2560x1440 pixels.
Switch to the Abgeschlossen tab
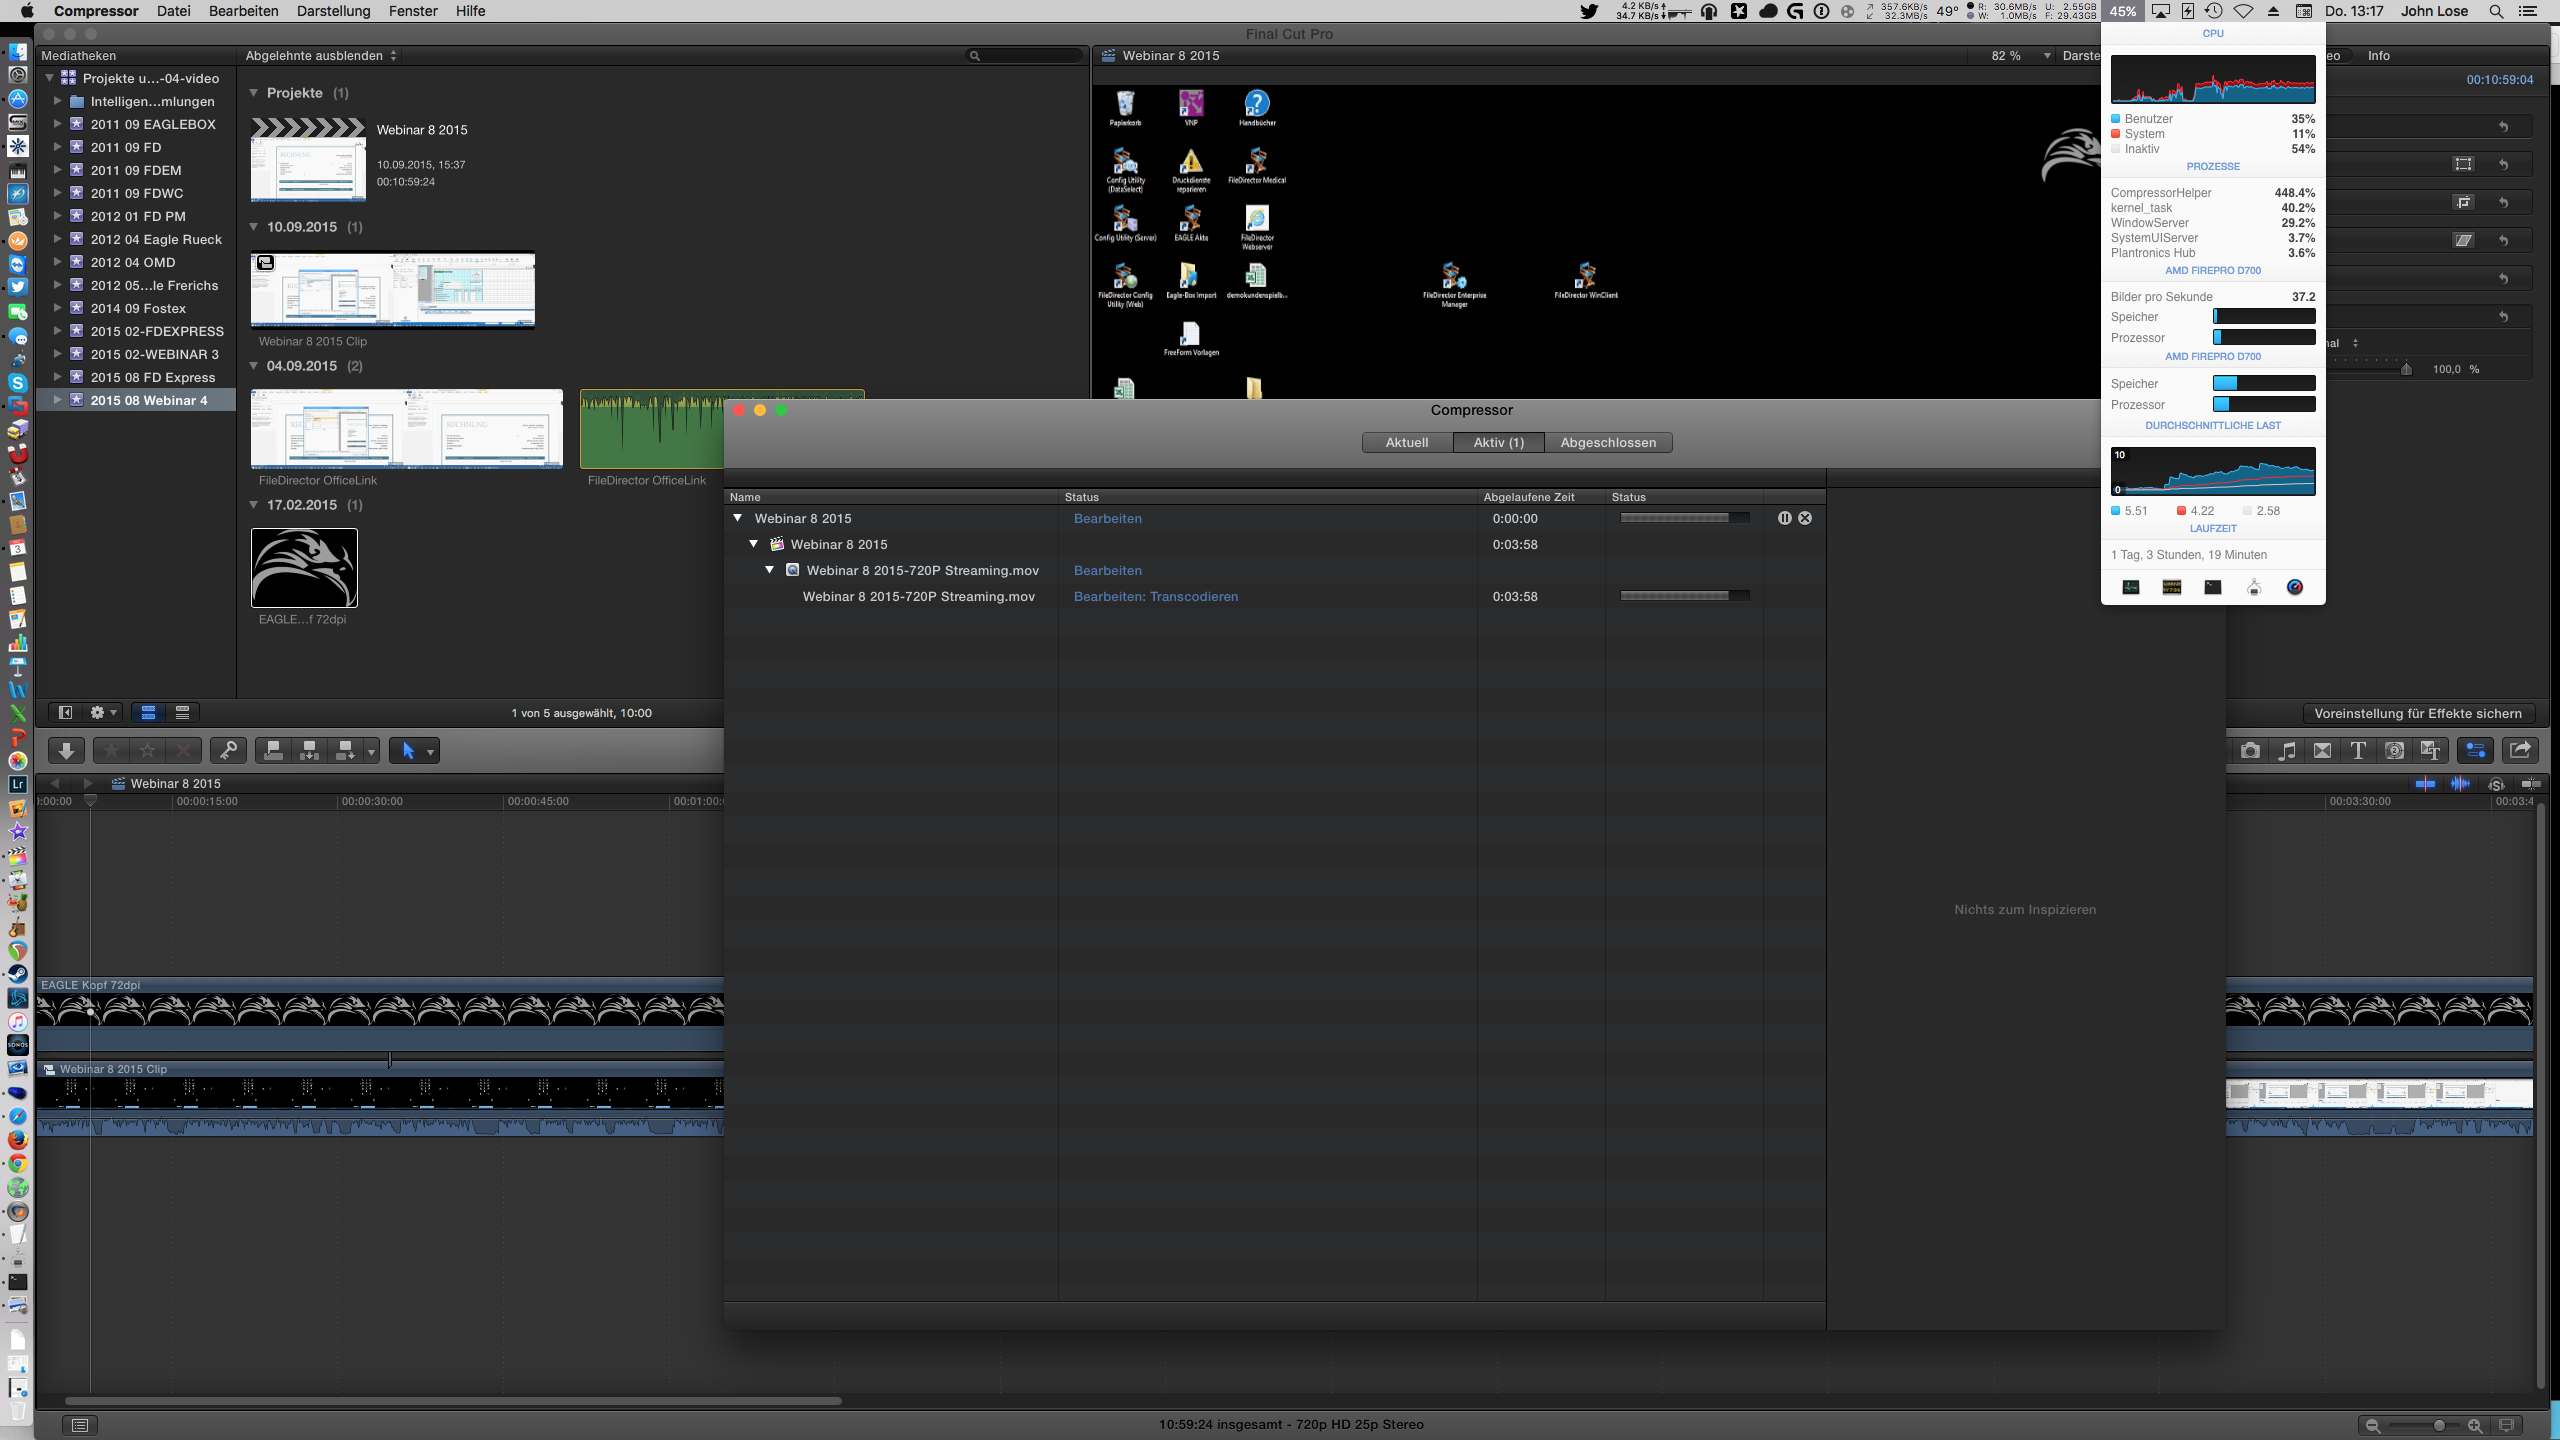[1608, 442]
